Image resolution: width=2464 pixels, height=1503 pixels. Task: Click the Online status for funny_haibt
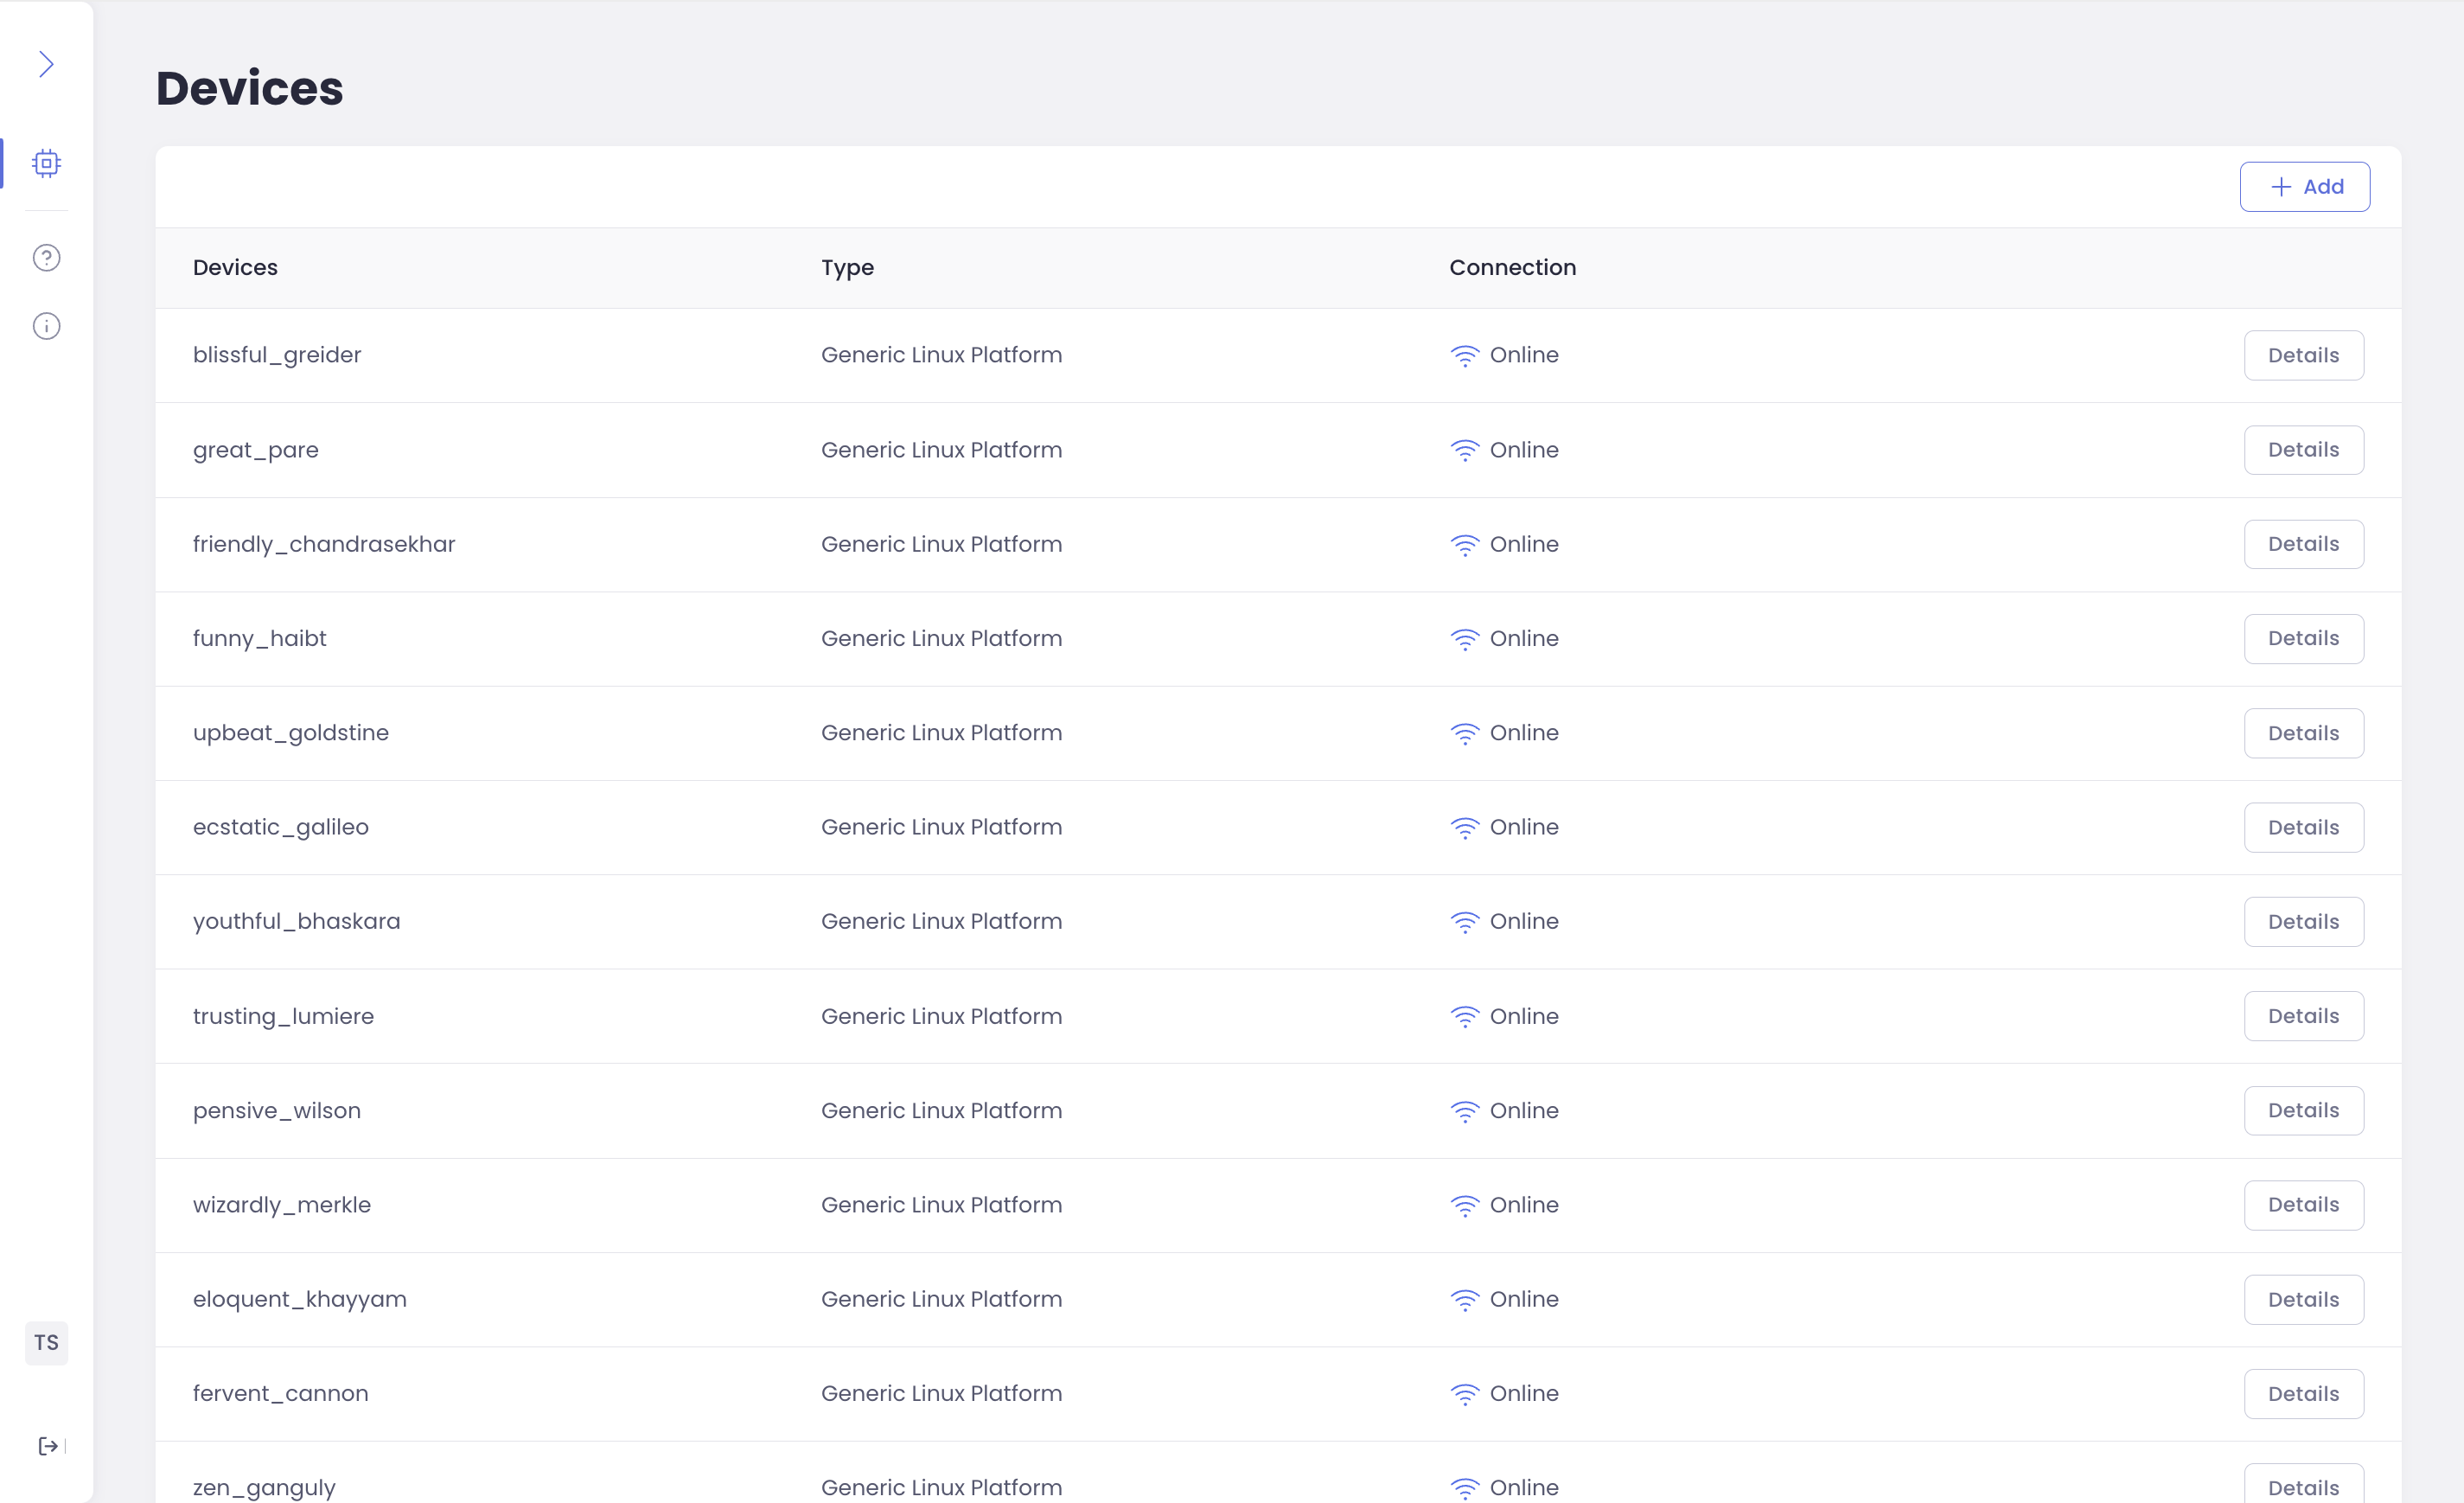click(1524, 639)
